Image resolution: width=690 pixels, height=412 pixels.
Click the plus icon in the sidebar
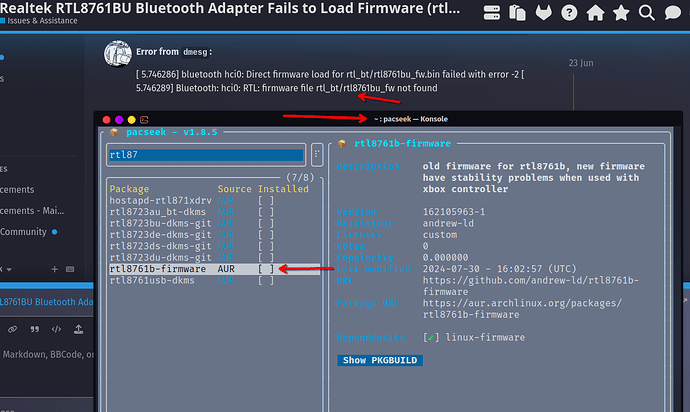[x=55, y=269]
